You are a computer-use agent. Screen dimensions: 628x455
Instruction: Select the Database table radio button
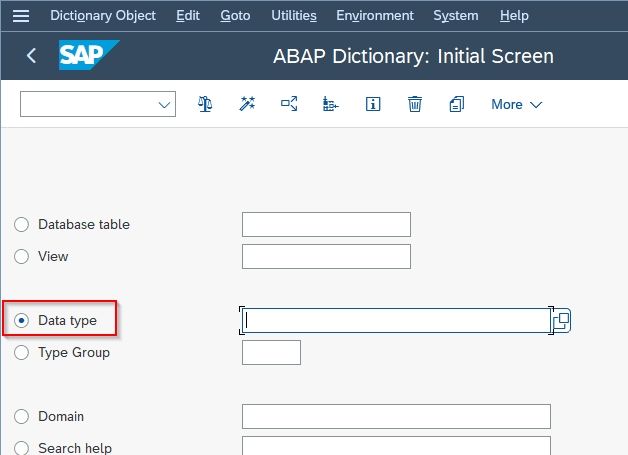click(21, 224)
